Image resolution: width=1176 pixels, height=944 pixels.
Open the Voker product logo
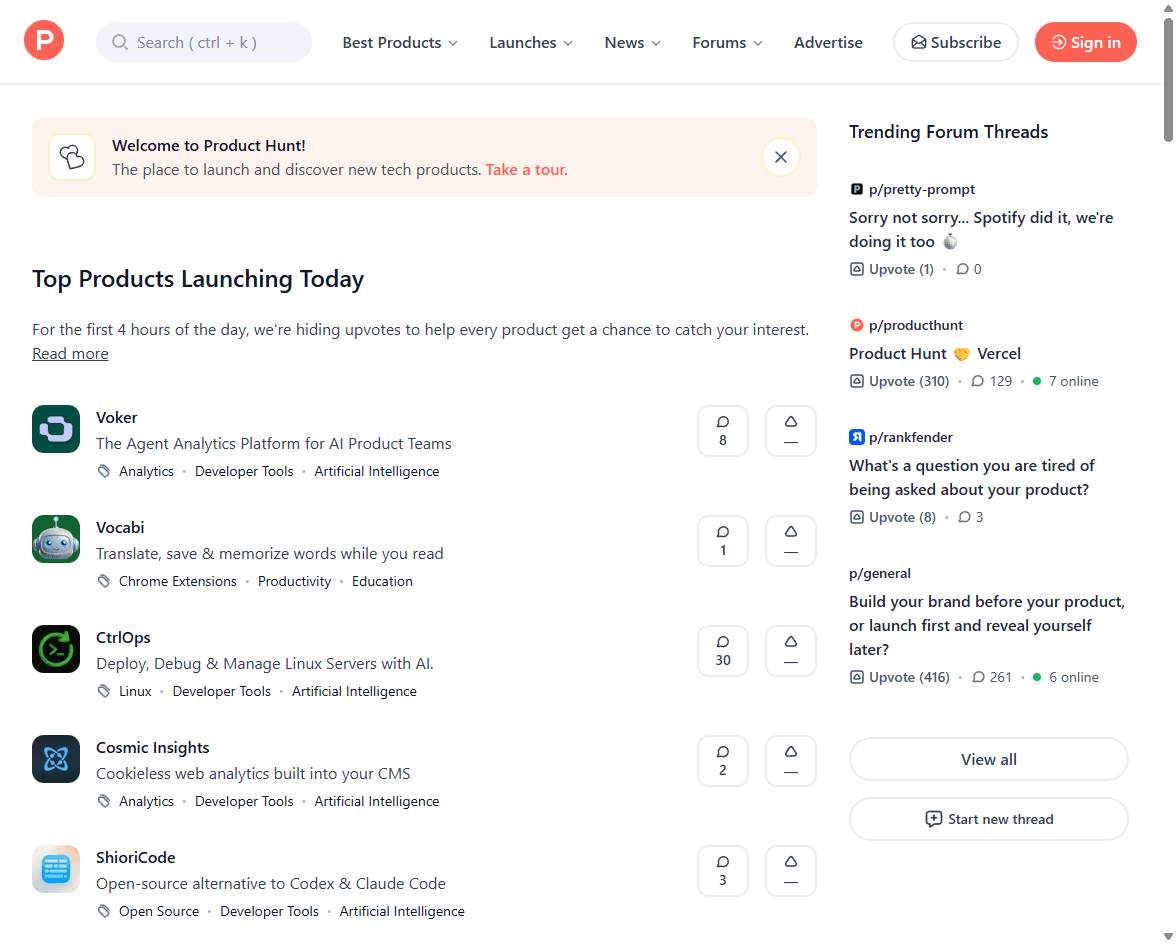tap(56, 429)
